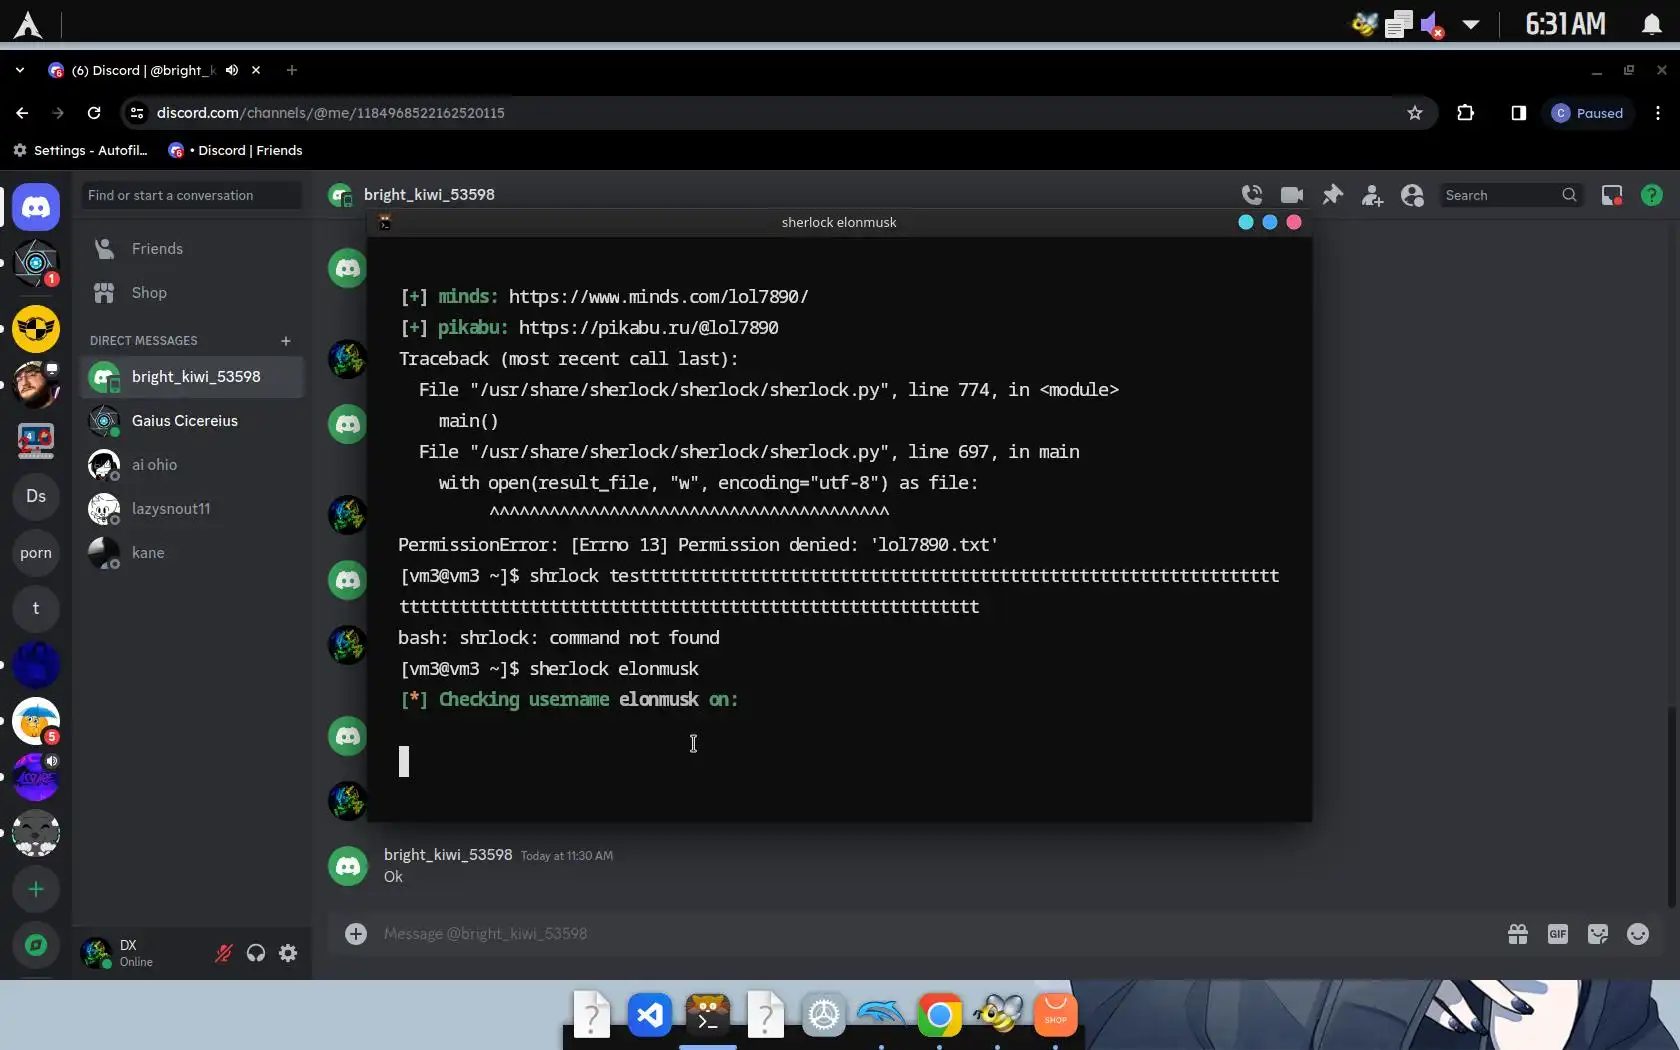The image size is (1680, 1050).
Task: Close the Discord browser tab
Action: (256, 70)
